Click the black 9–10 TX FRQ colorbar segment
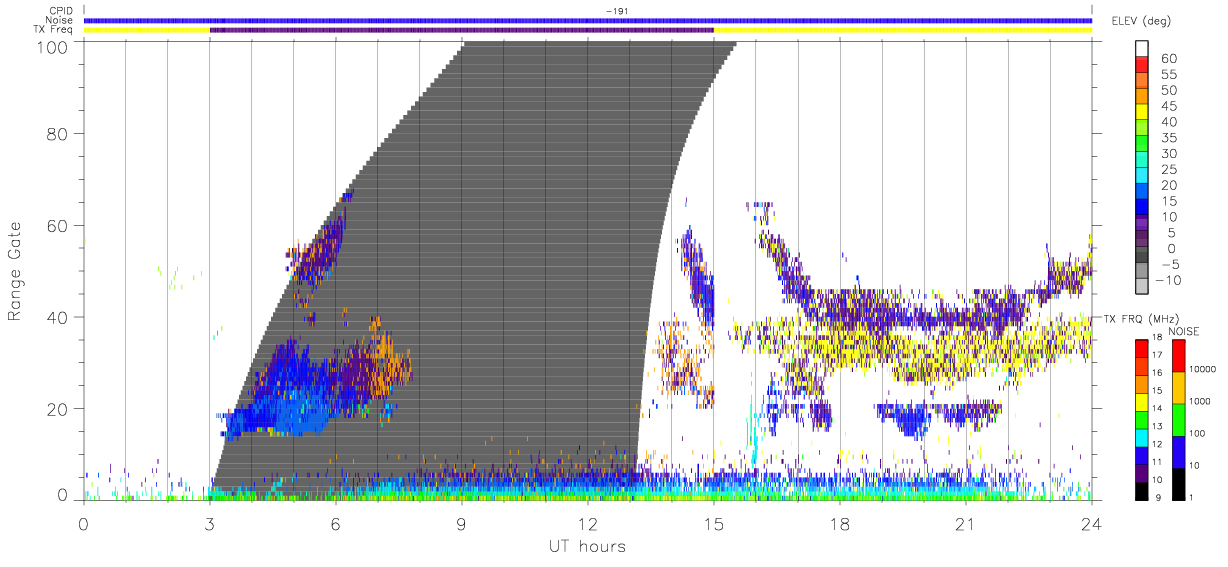This screenshot has width=1228, height=567. pyautogui.click(x=1140, y=489)
